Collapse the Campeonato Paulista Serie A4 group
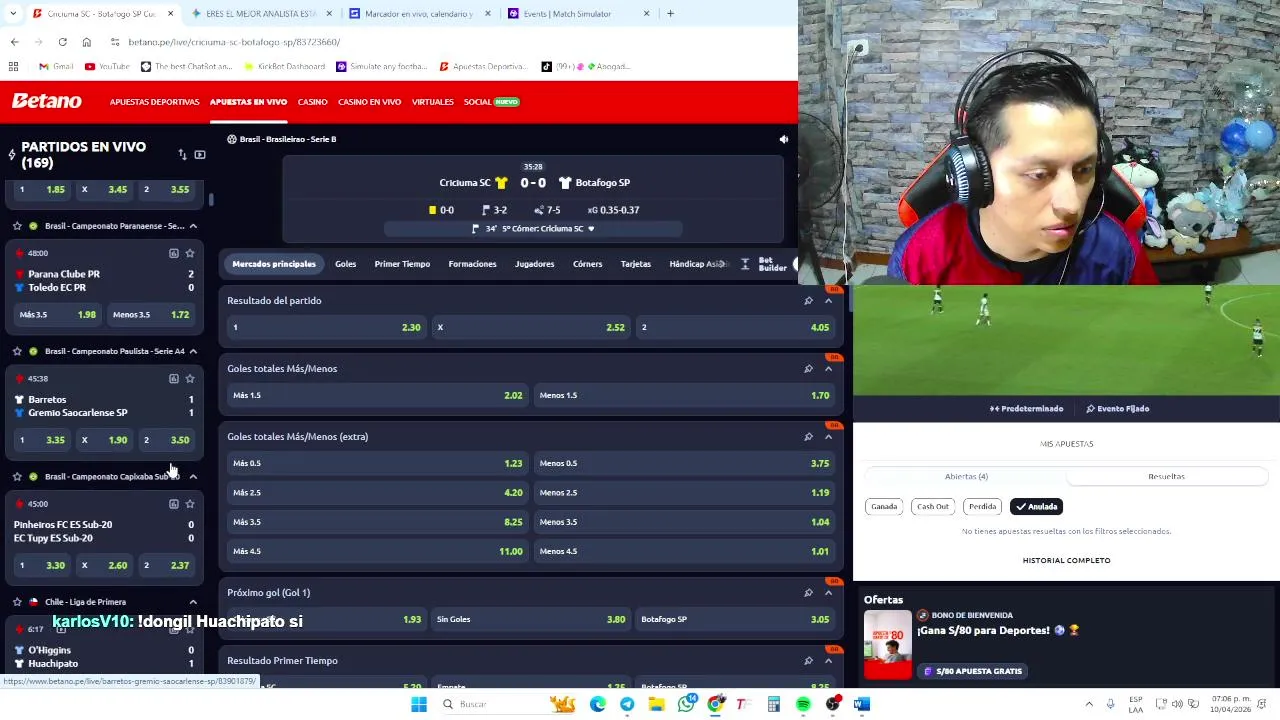The width and height of the screenshot is (1280, 720). pyautogui.click(x=193, y=351)
